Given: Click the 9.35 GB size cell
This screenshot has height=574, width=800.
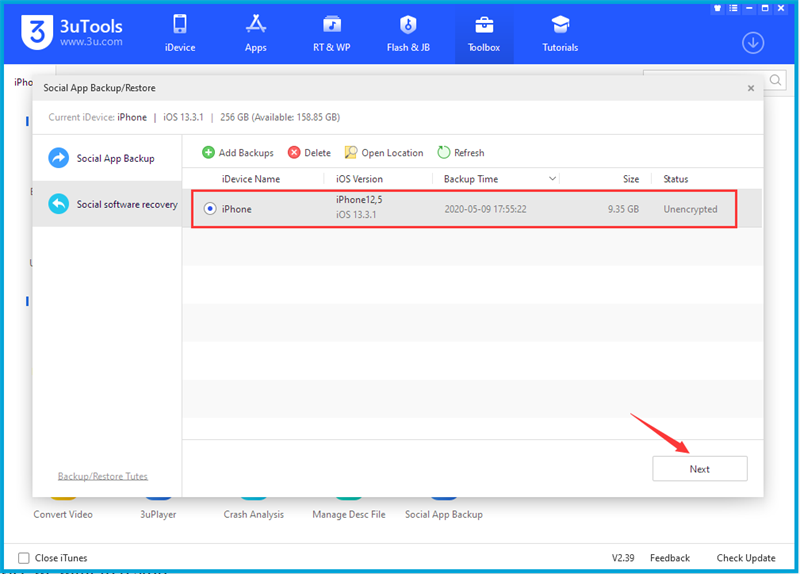Looking at the screenshot, I should click(623, 209).
